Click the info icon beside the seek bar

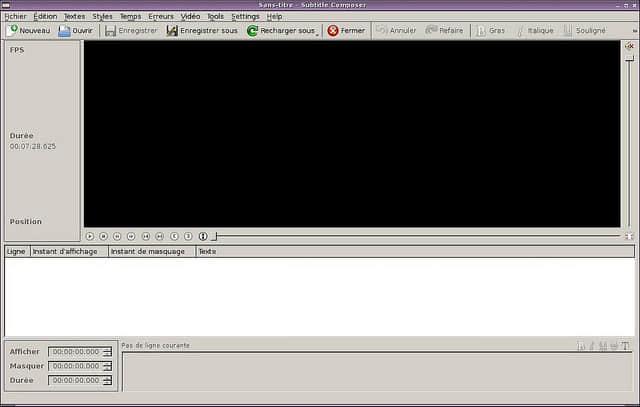pyautogui.click(x=203, y=236)
